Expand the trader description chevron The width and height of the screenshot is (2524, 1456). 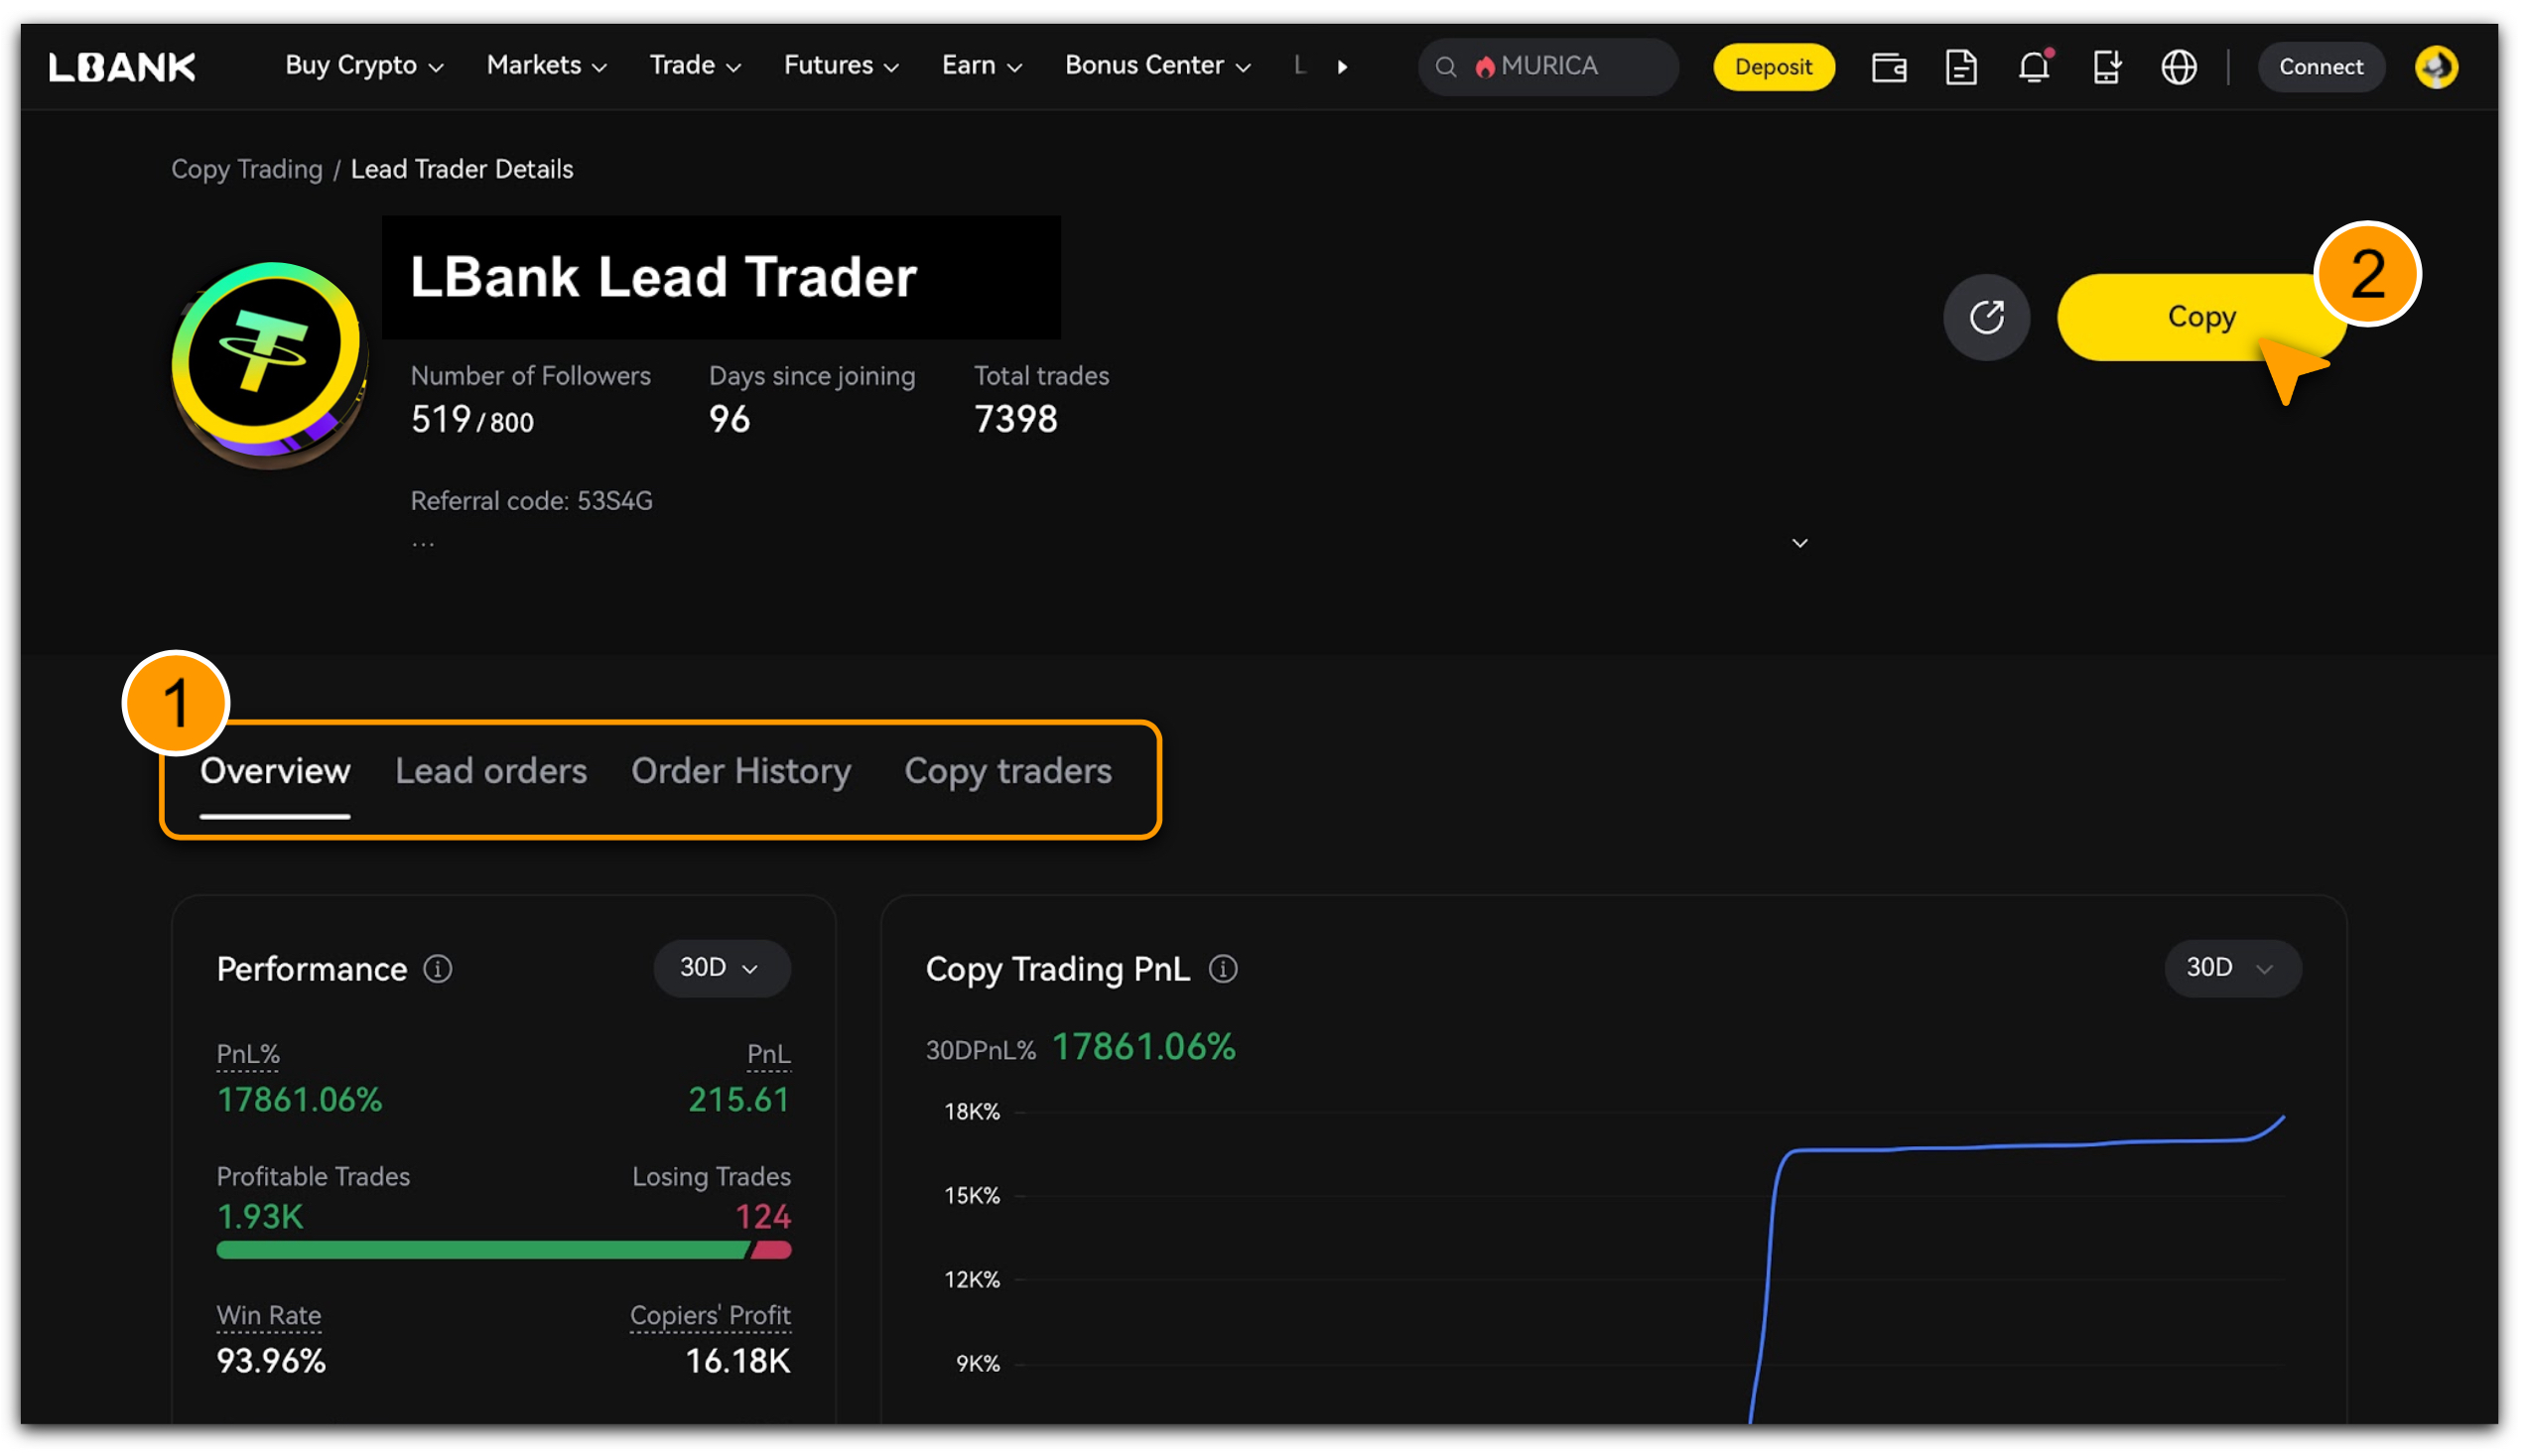pyautogui.click(x=1799, y=543)
